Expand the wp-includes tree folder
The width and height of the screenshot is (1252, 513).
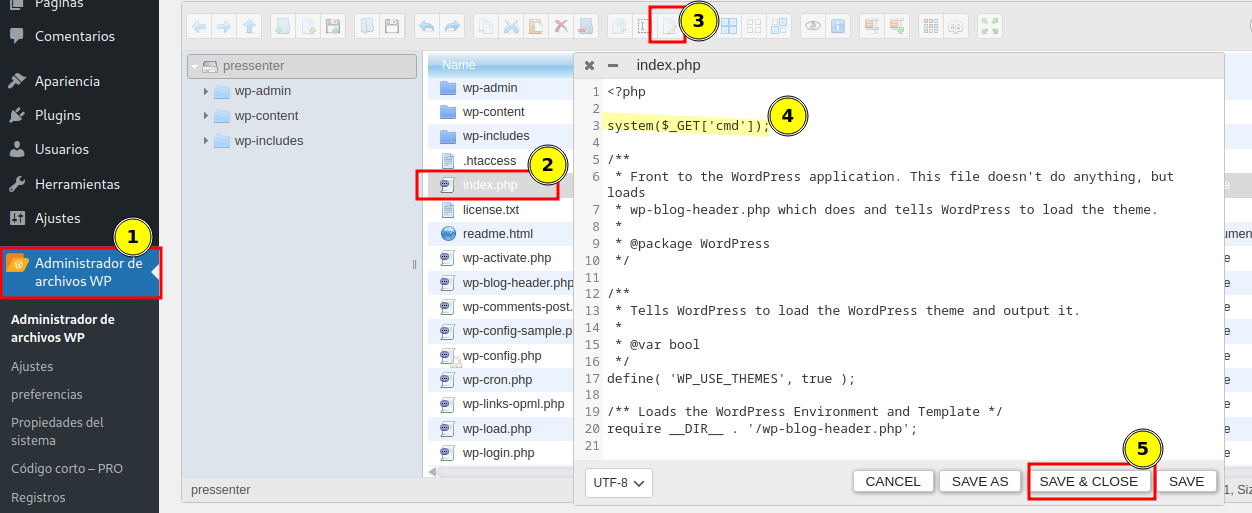coord(206,141)
